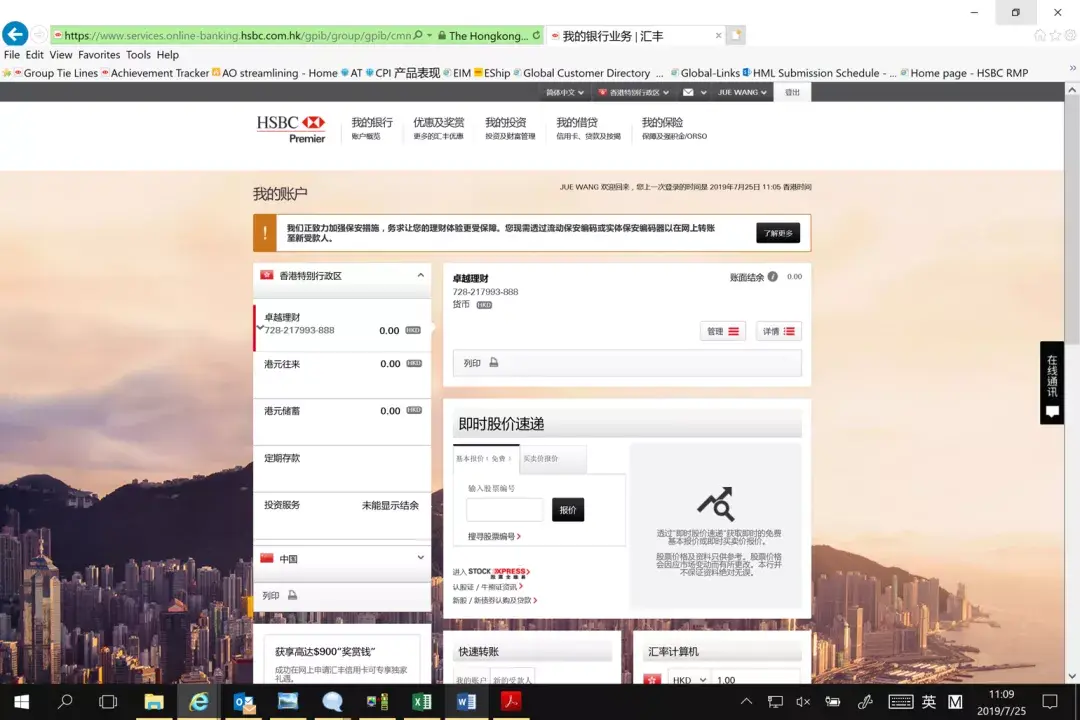Click the HSBC Premier logo
The image size is (1080, 720).
(x=291, y=126)
